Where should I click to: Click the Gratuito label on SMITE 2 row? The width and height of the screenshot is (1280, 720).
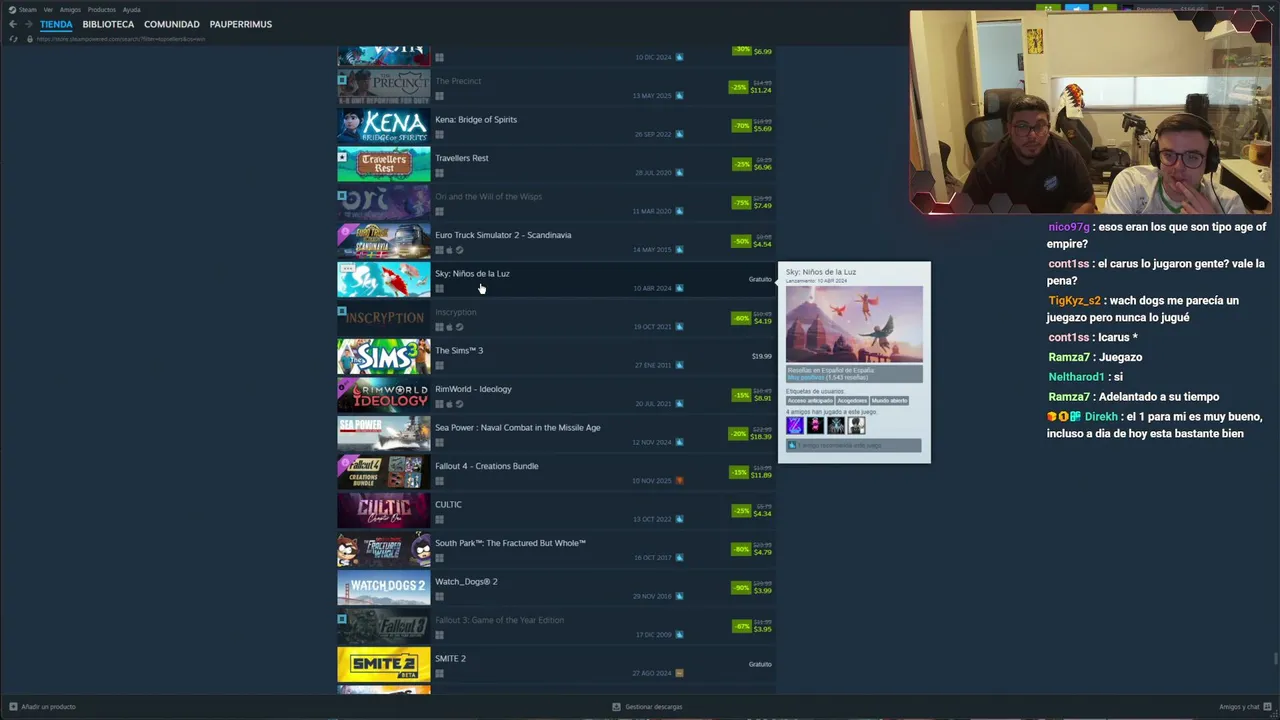[x=760, y=664]
